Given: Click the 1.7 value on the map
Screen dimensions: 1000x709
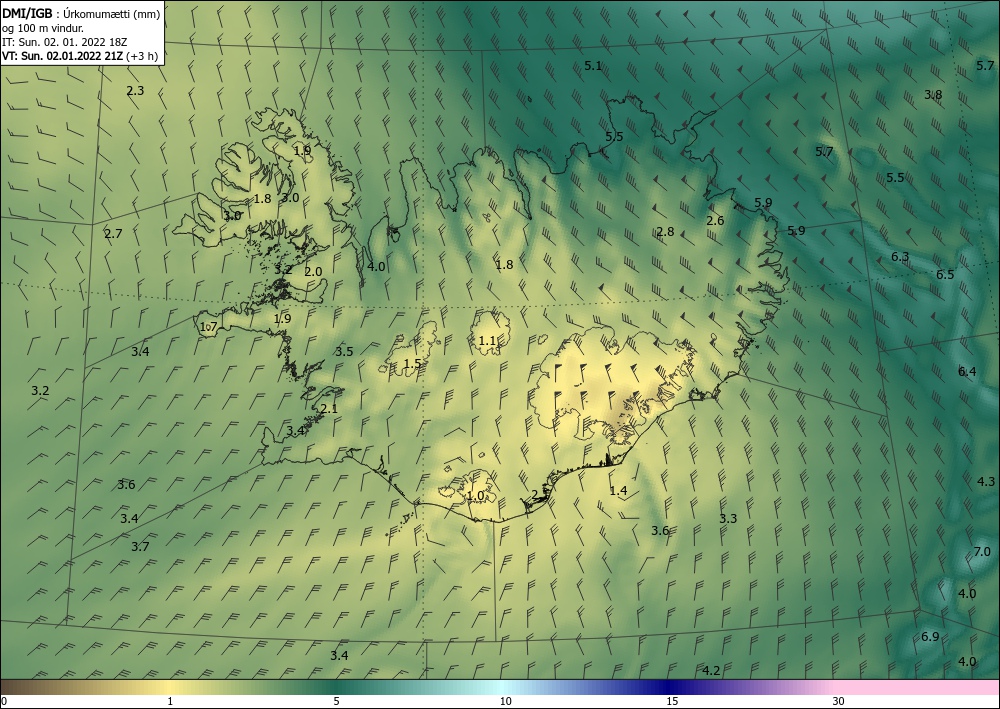Looking at the screenshot, I should click(x=209, y=327).
